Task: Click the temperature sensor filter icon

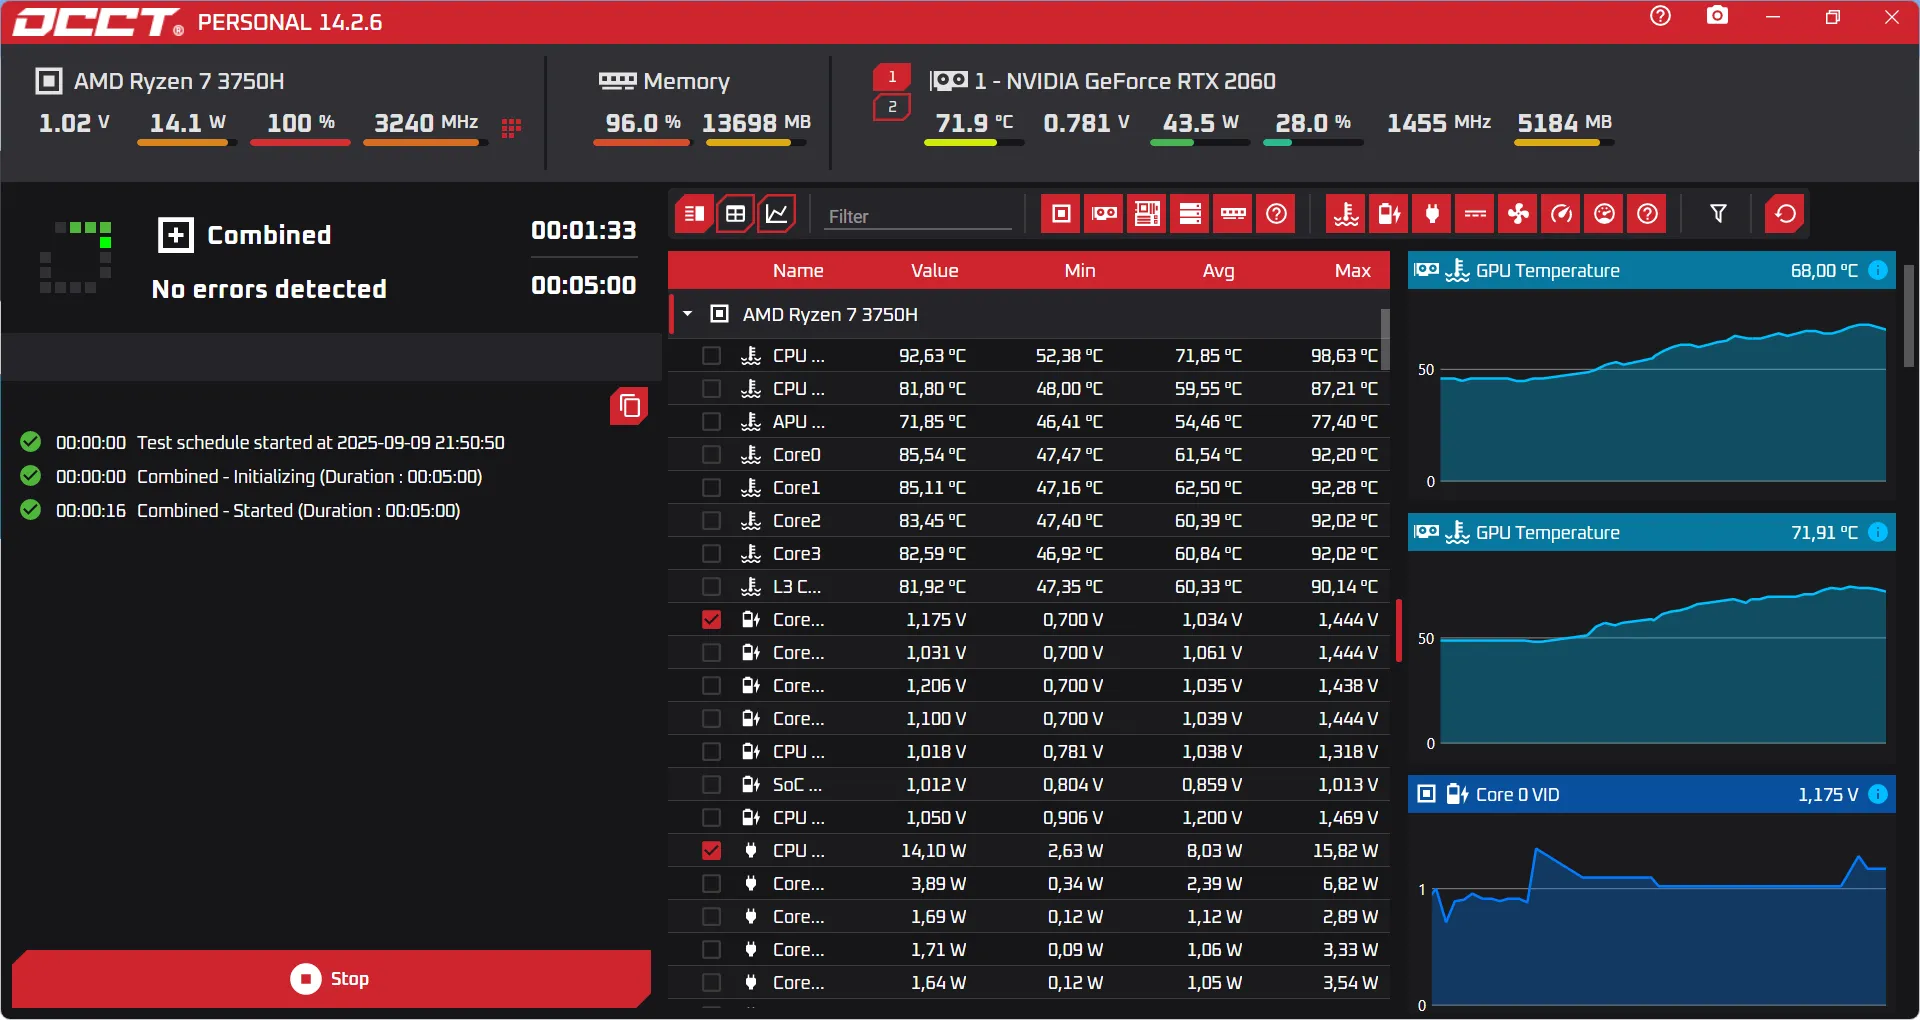Action: (1346, 214)
